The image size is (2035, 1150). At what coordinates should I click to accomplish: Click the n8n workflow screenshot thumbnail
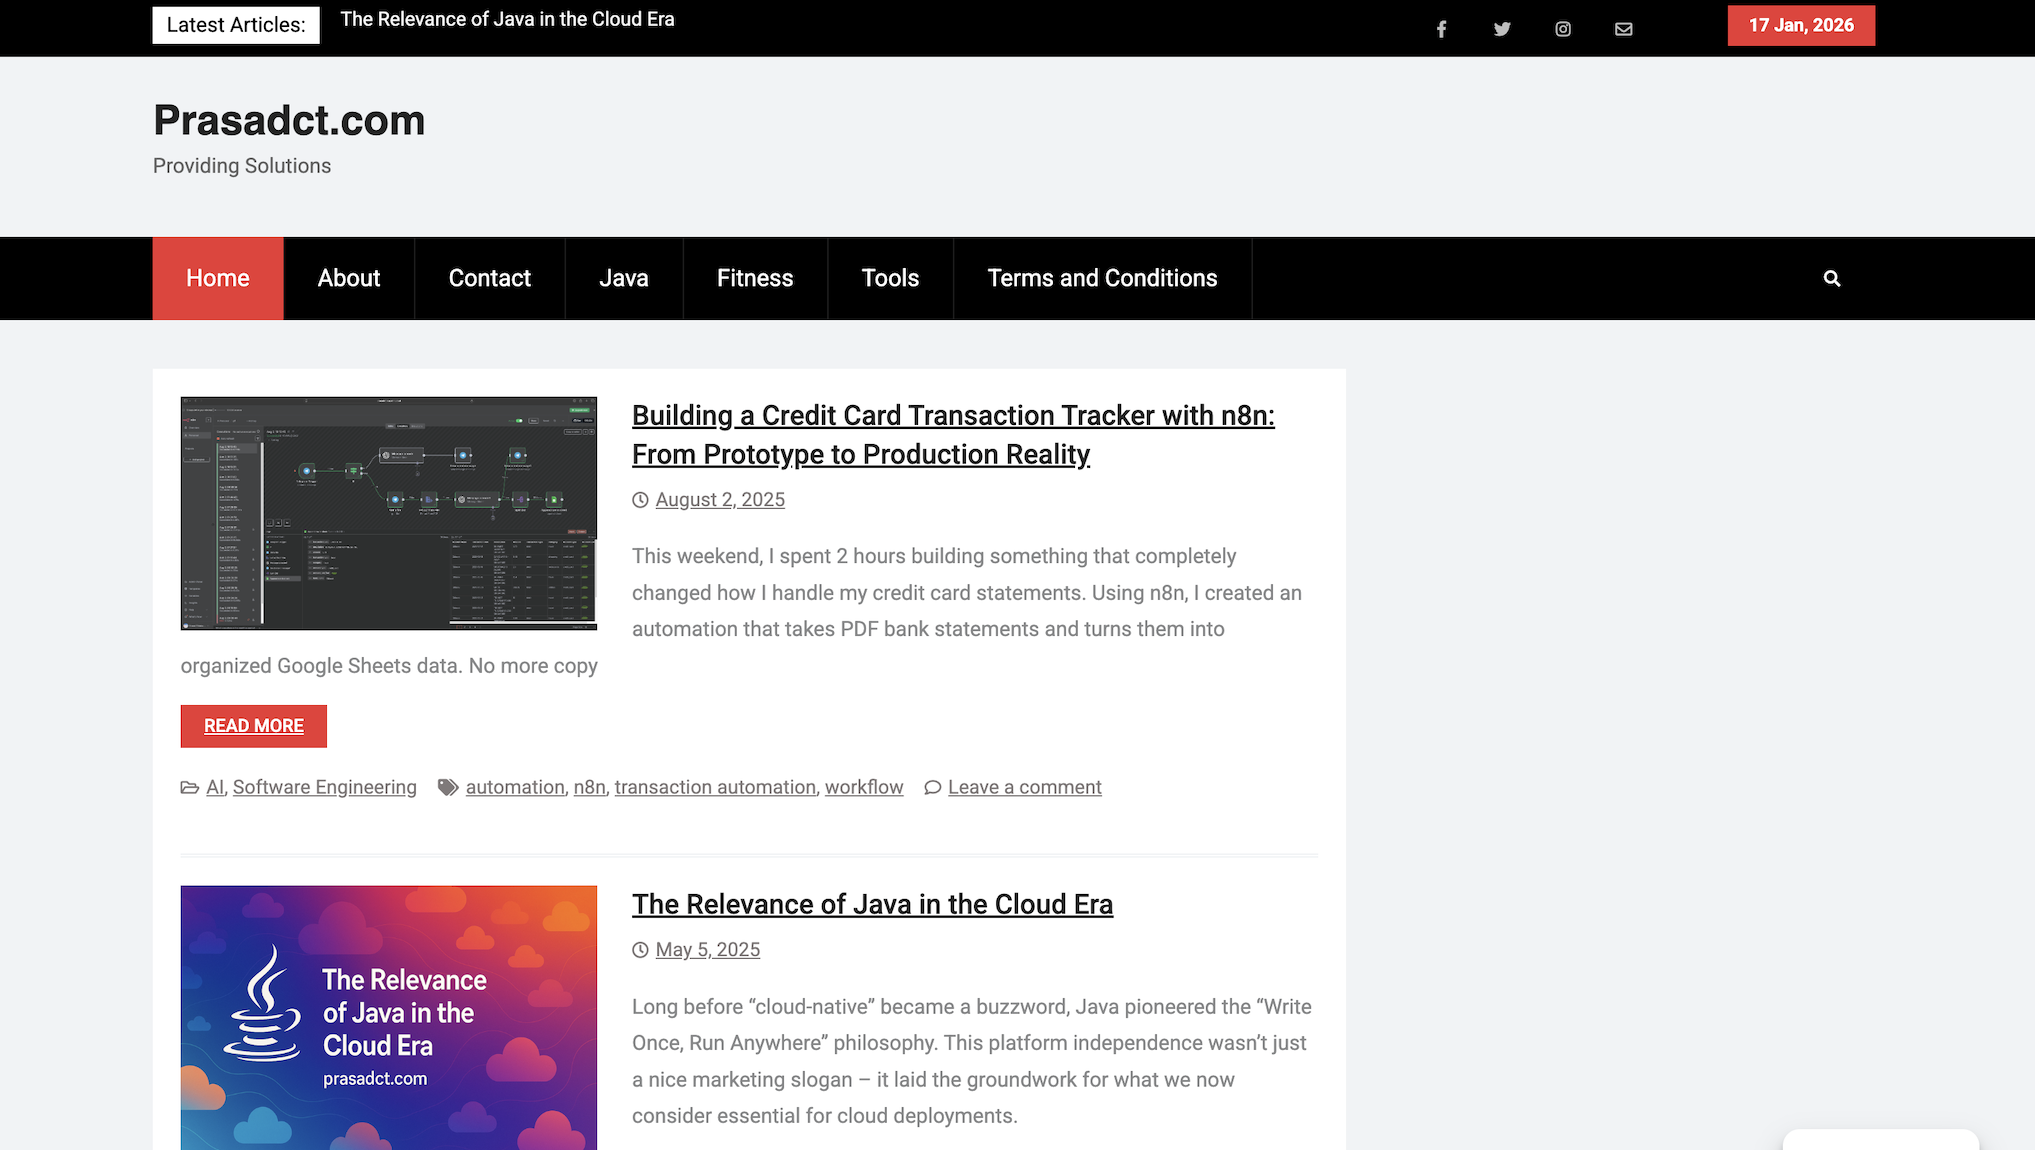click(x=388, y=514)
